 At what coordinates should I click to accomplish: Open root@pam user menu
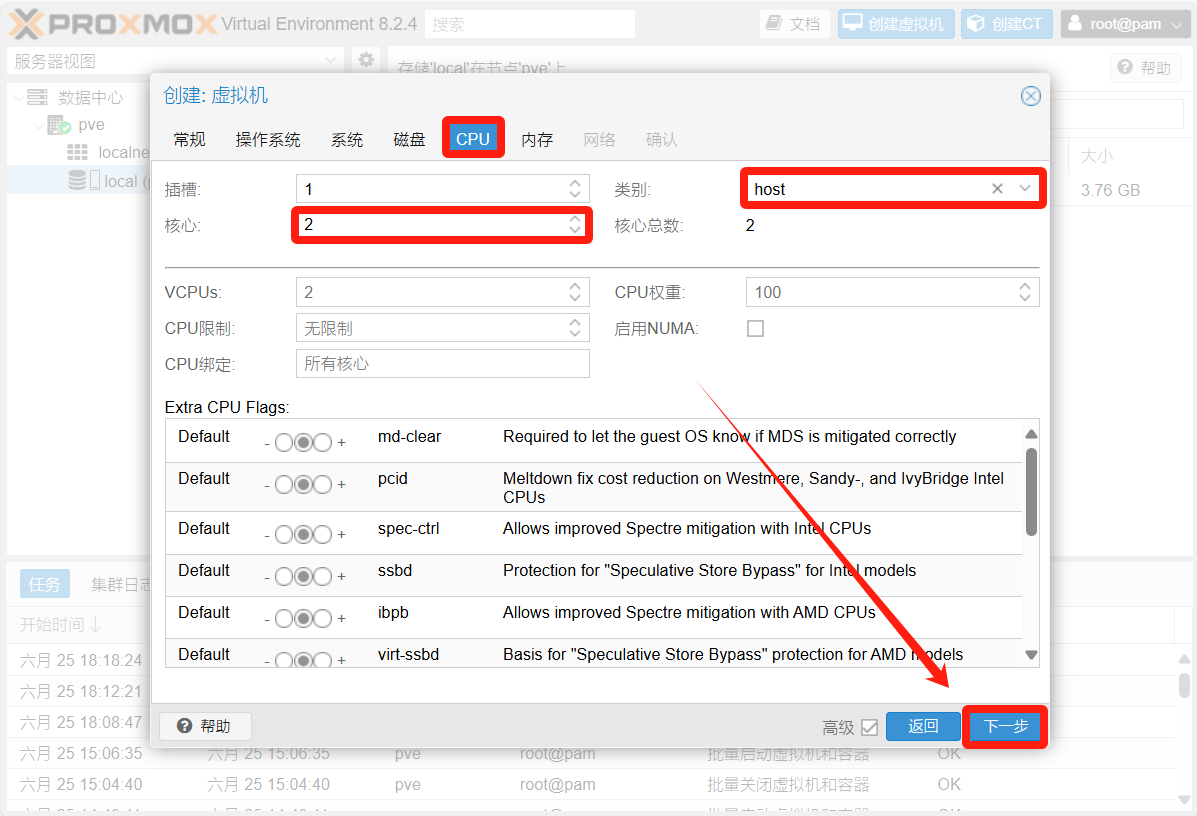tap(1125, 24)
